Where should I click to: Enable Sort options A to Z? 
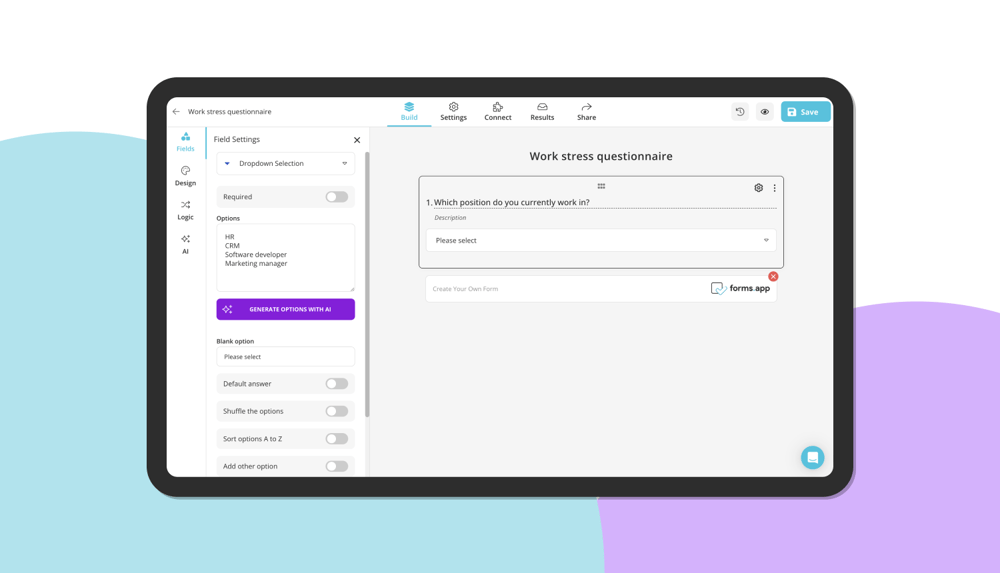click(x=337, y=438)
